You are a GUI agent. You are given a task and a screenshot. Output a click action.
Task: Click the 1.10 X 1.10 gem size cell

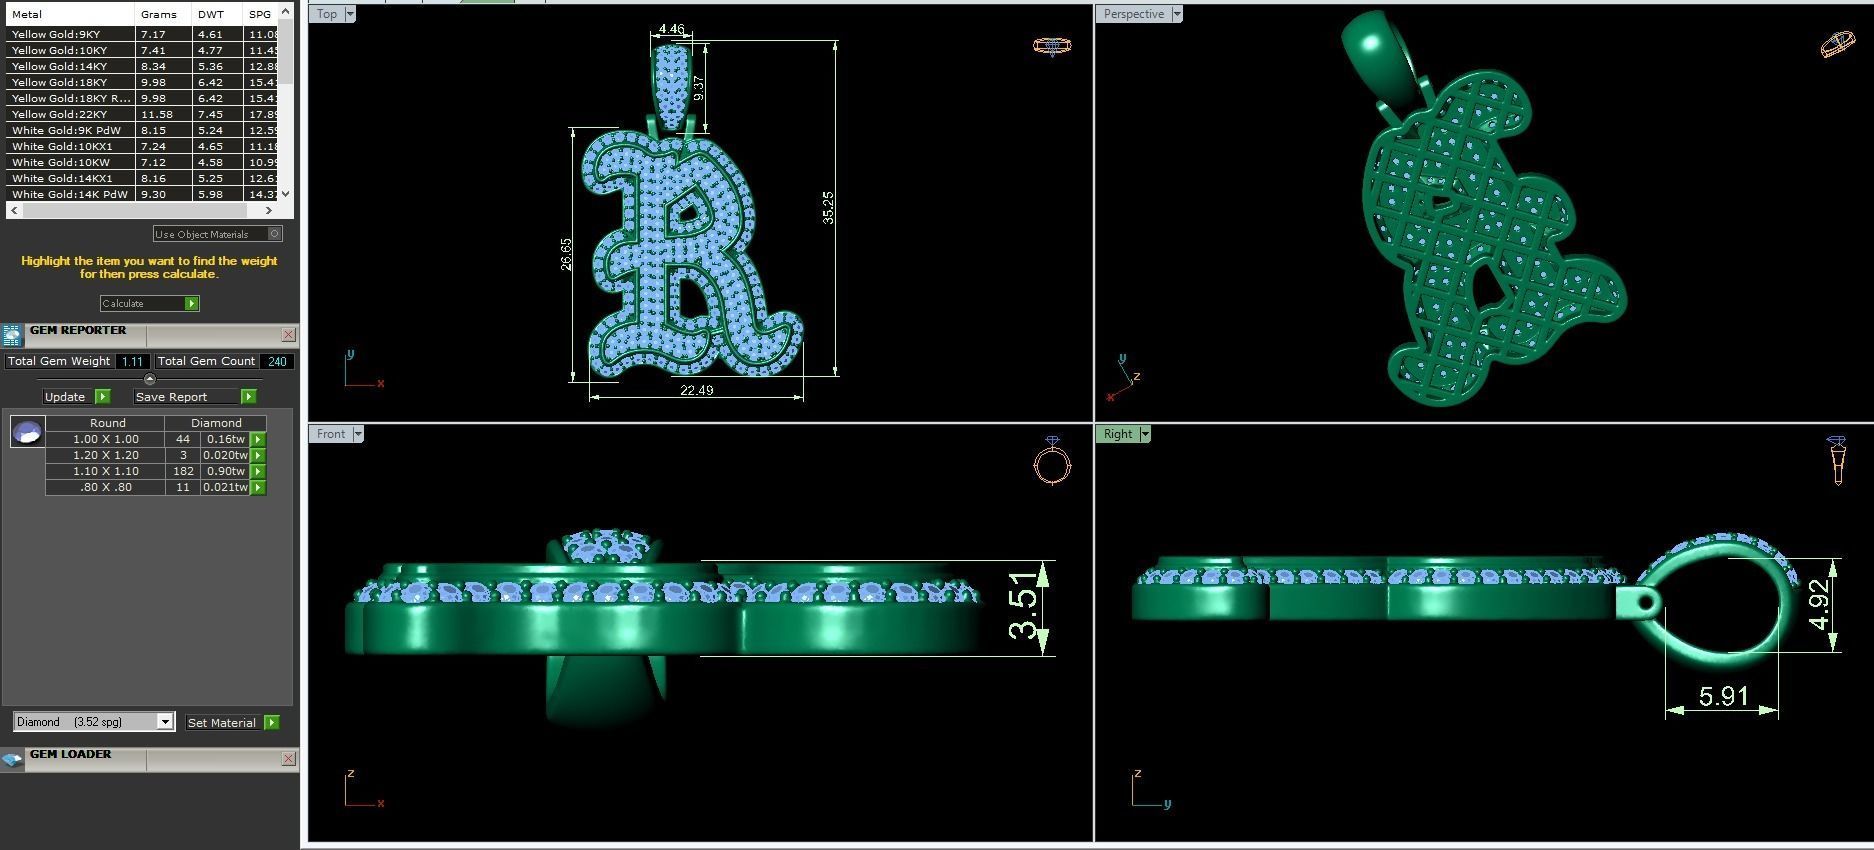(x=106, y=471)
